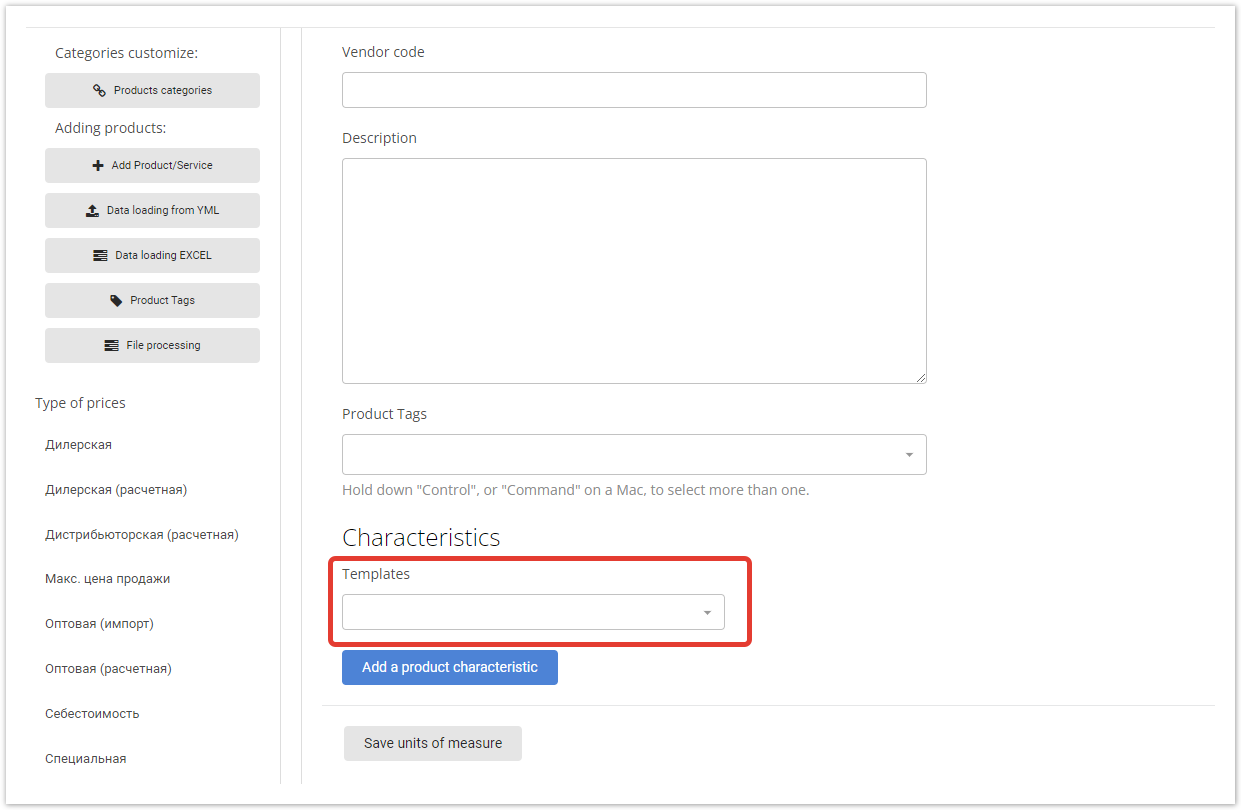Click Save units of measure button
Viewport: 1241px width, 810px height.
coord(433,743)
